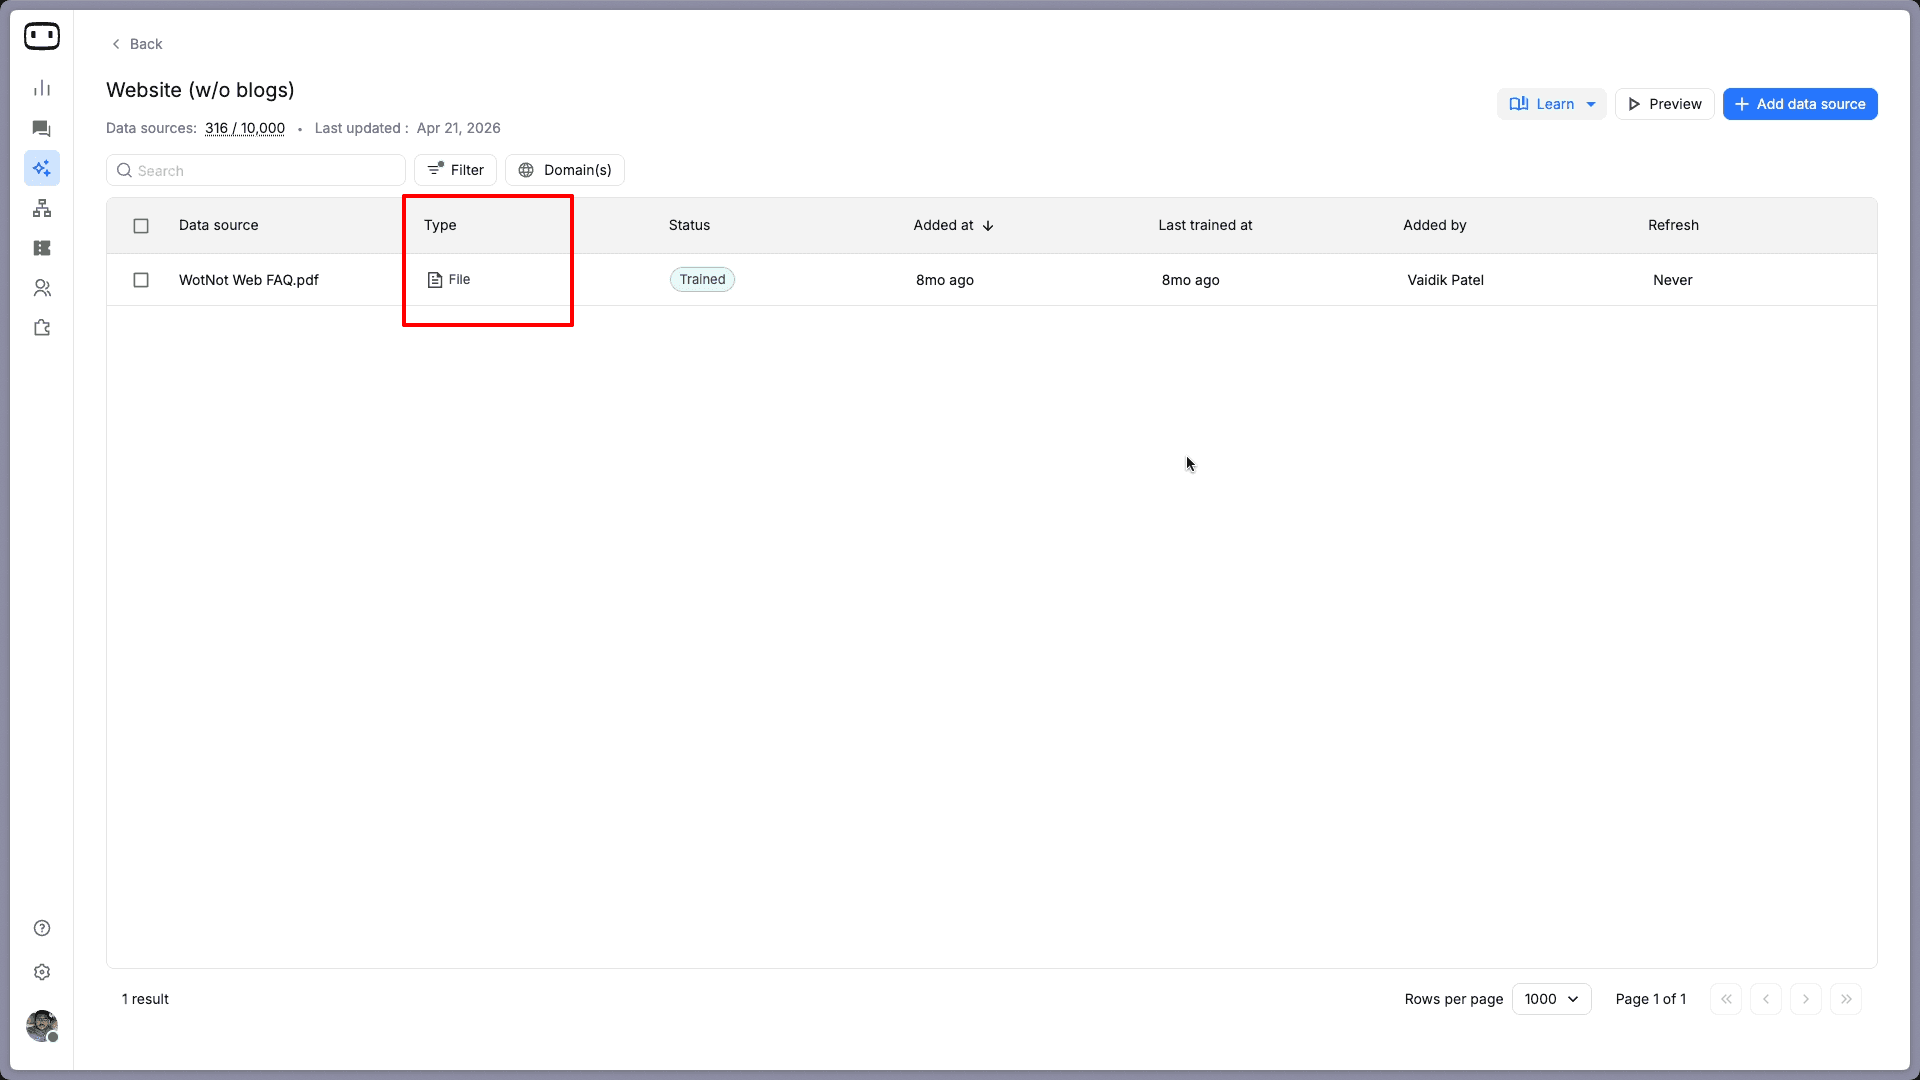Open the contacts people sidebar icon
1920x1080 pixels.
point(42,288)
